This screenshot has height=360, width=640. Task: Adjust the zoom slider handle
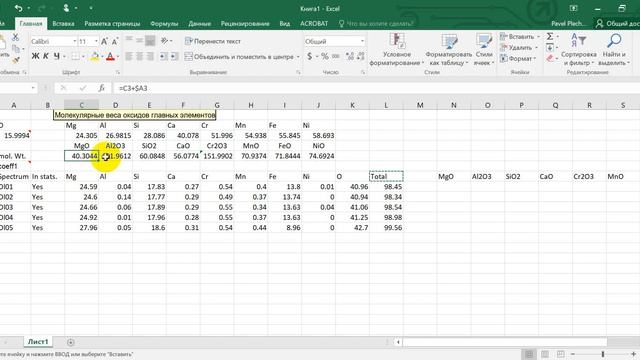603,354
